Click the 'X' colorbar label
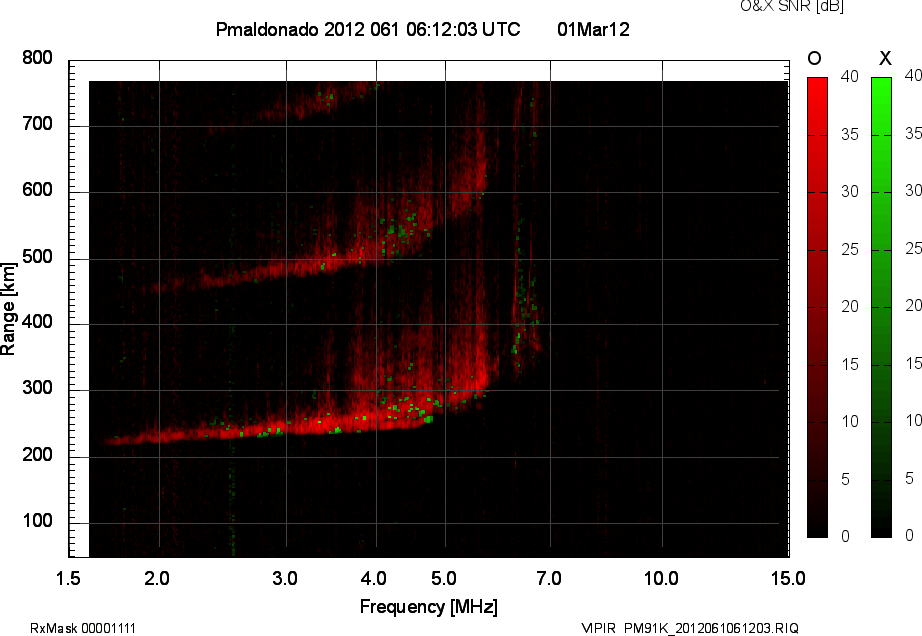This screenshot has width=922, height=636. [885, 58]
